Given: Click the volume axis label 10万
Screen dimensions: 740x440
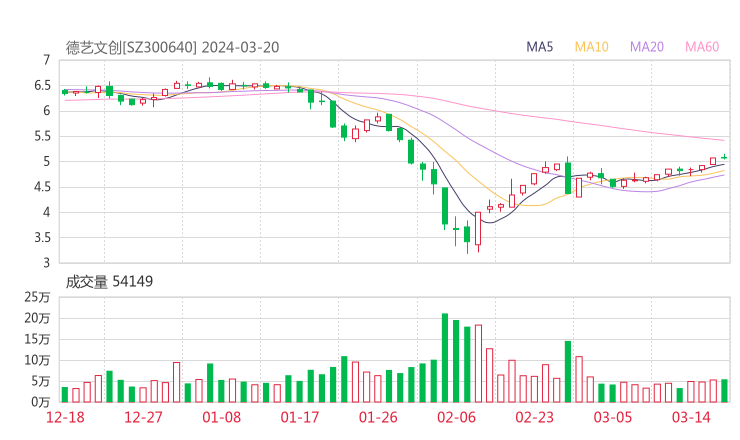Looking at the screenshot, I should pyautogui.click(x=37, y=360).
